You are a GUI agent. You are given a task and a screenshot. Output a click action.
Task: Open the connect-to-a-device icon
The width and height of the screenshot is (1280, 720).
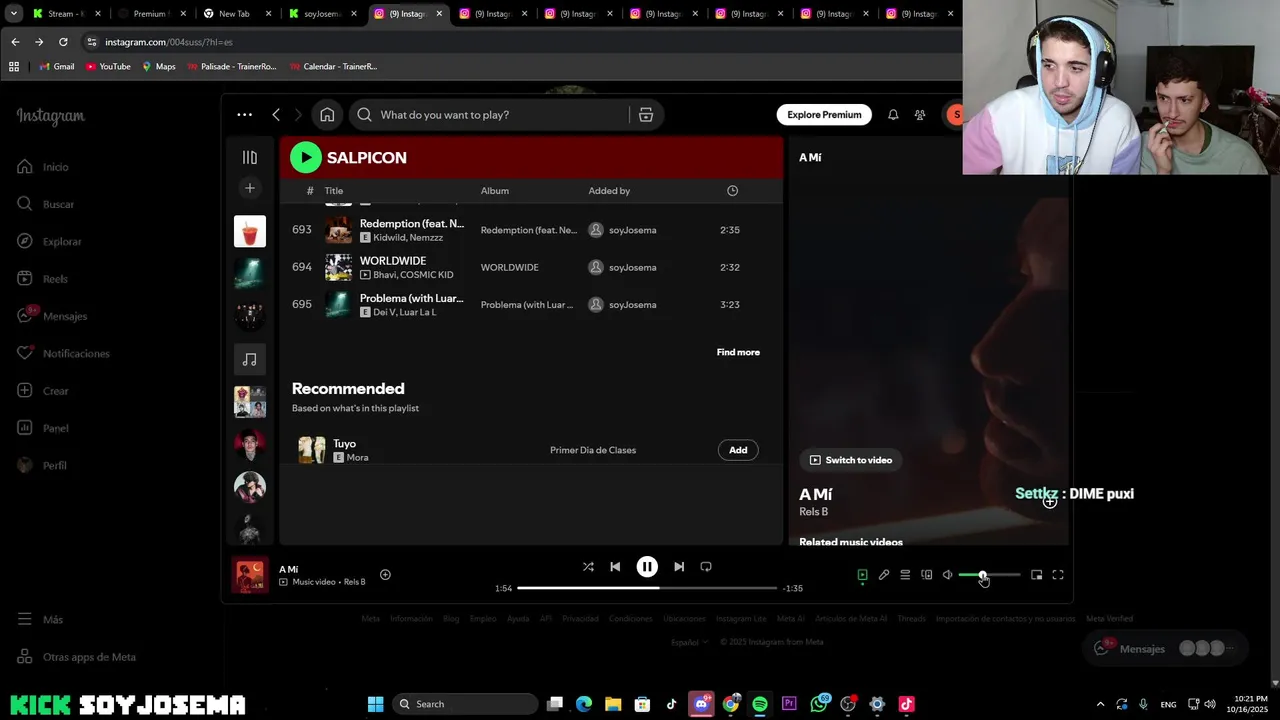(x=927, y=575)
